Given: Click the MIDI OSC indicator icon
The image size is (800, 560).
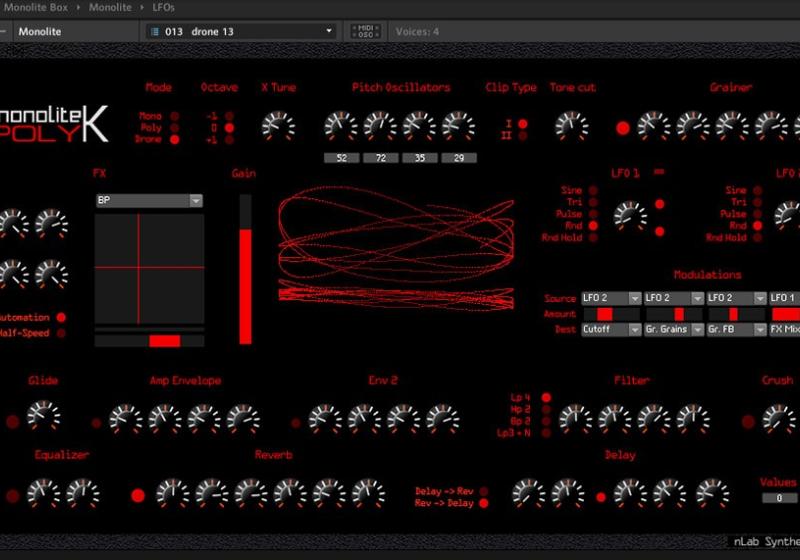Looking at the screenshot, I should (x=365, y=31).
